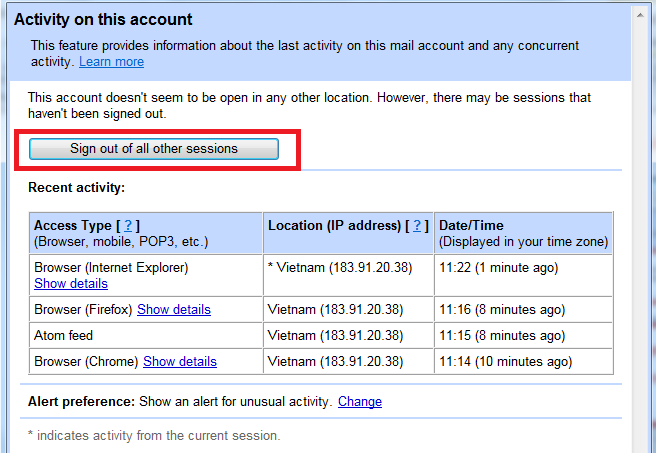Viewport: 656px width, 453px height.
Task: Click the Learn more link
Action: pyautogui.click(x=111, y=62)
